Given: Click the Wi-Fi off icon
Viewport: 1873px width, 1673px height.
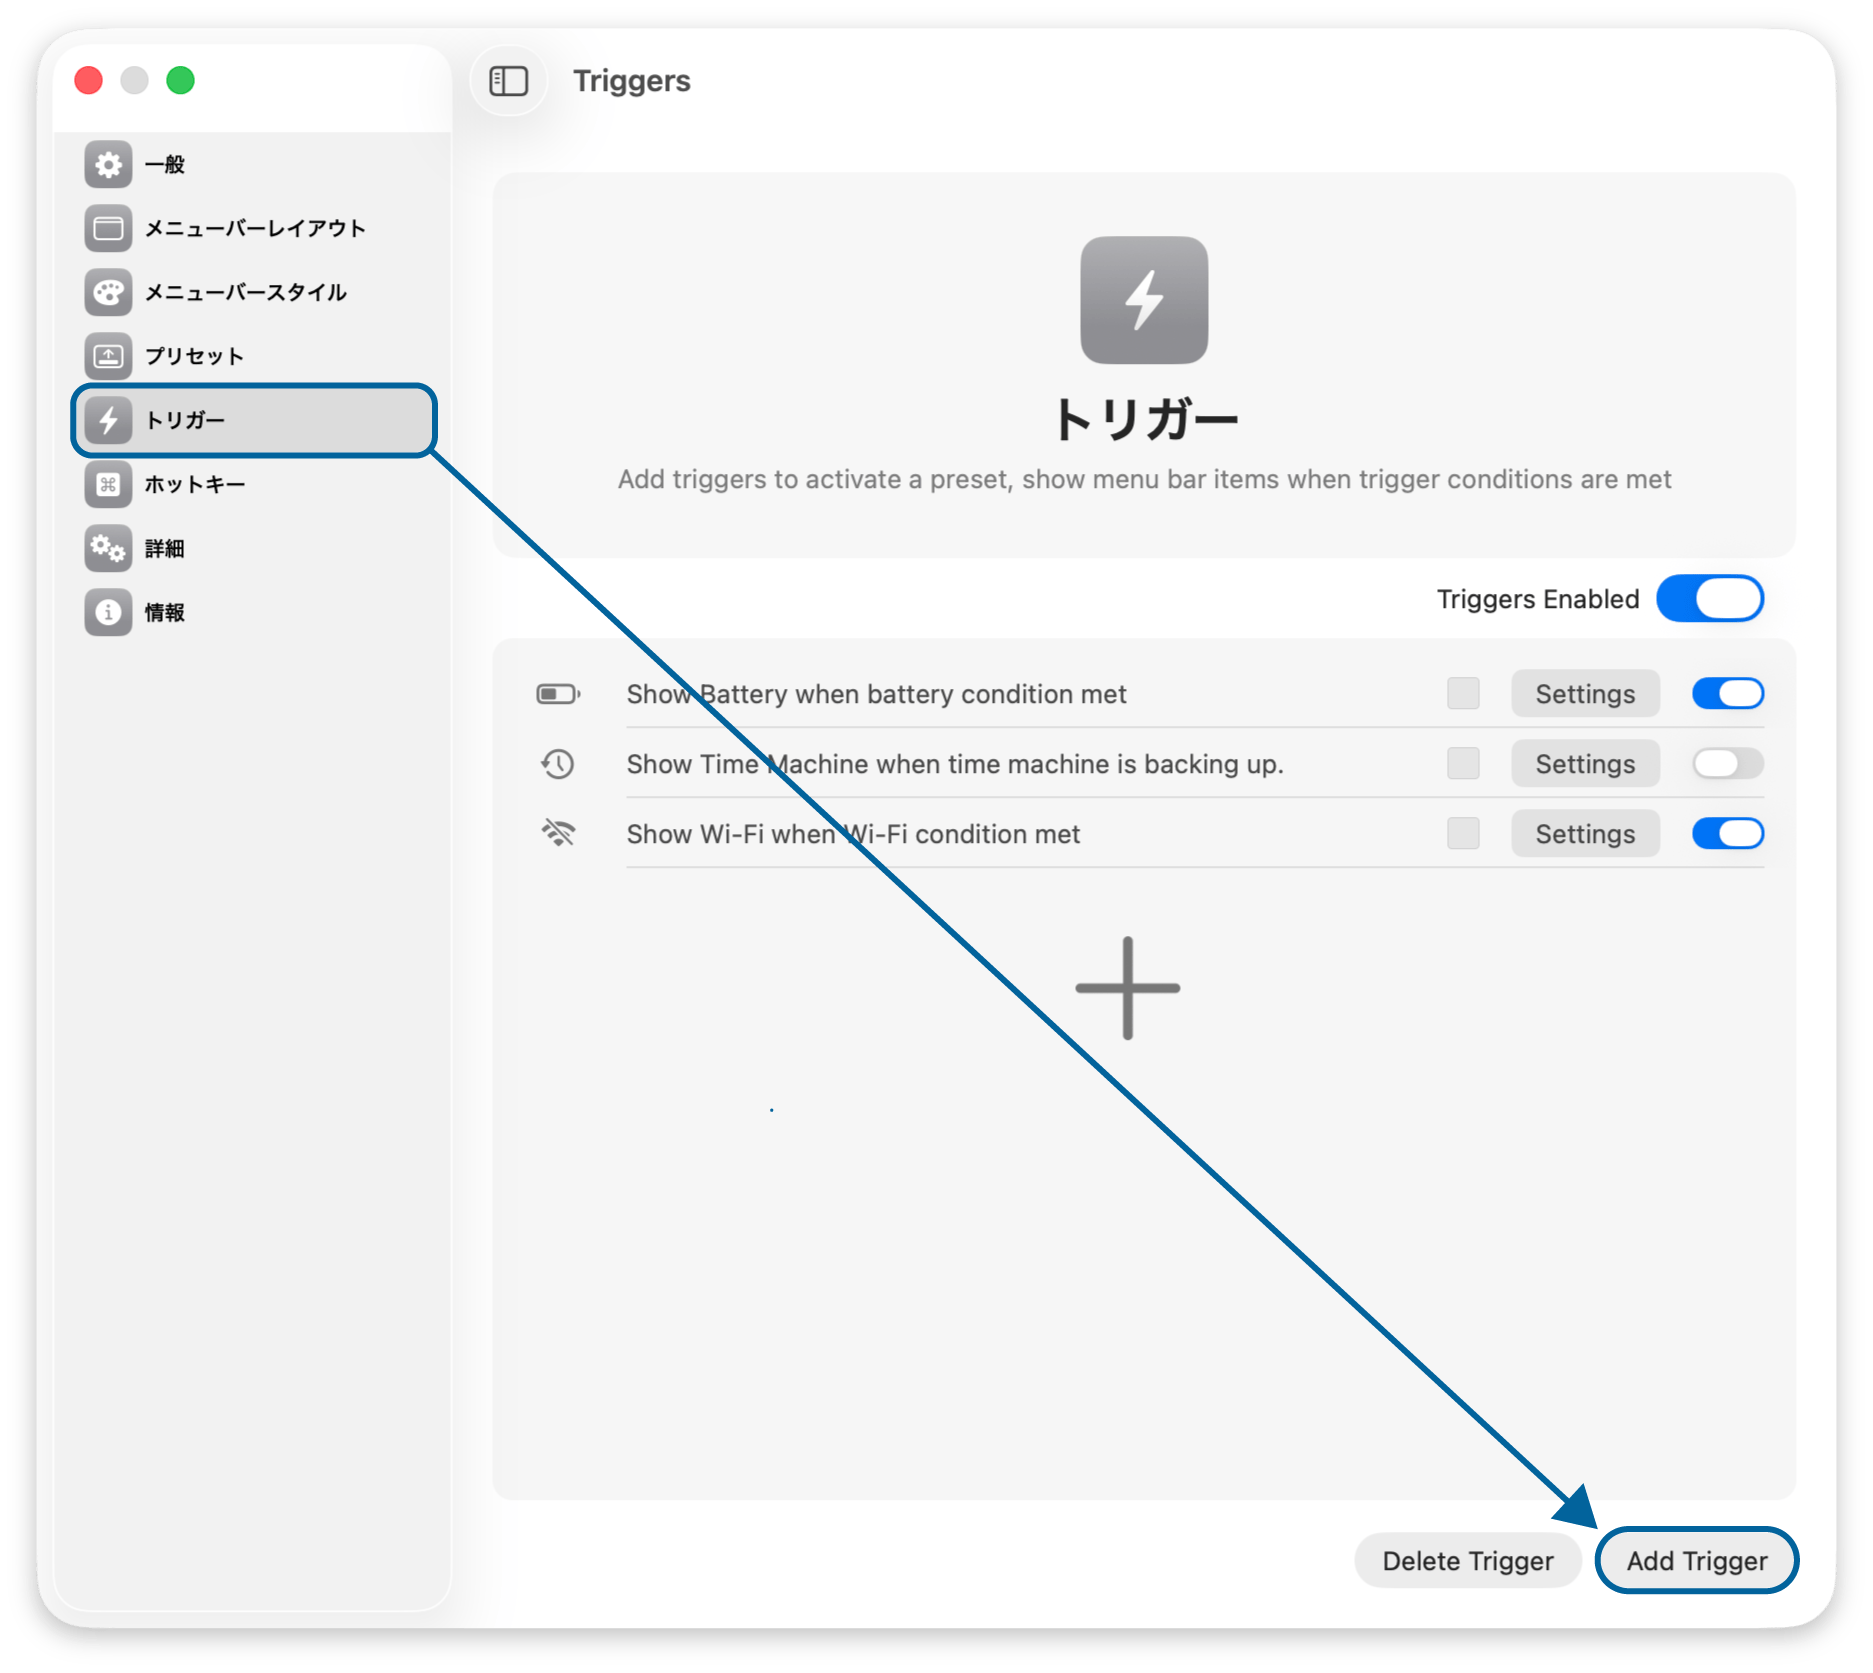Looking at the screenshot, I should click(x=557, y=833).
